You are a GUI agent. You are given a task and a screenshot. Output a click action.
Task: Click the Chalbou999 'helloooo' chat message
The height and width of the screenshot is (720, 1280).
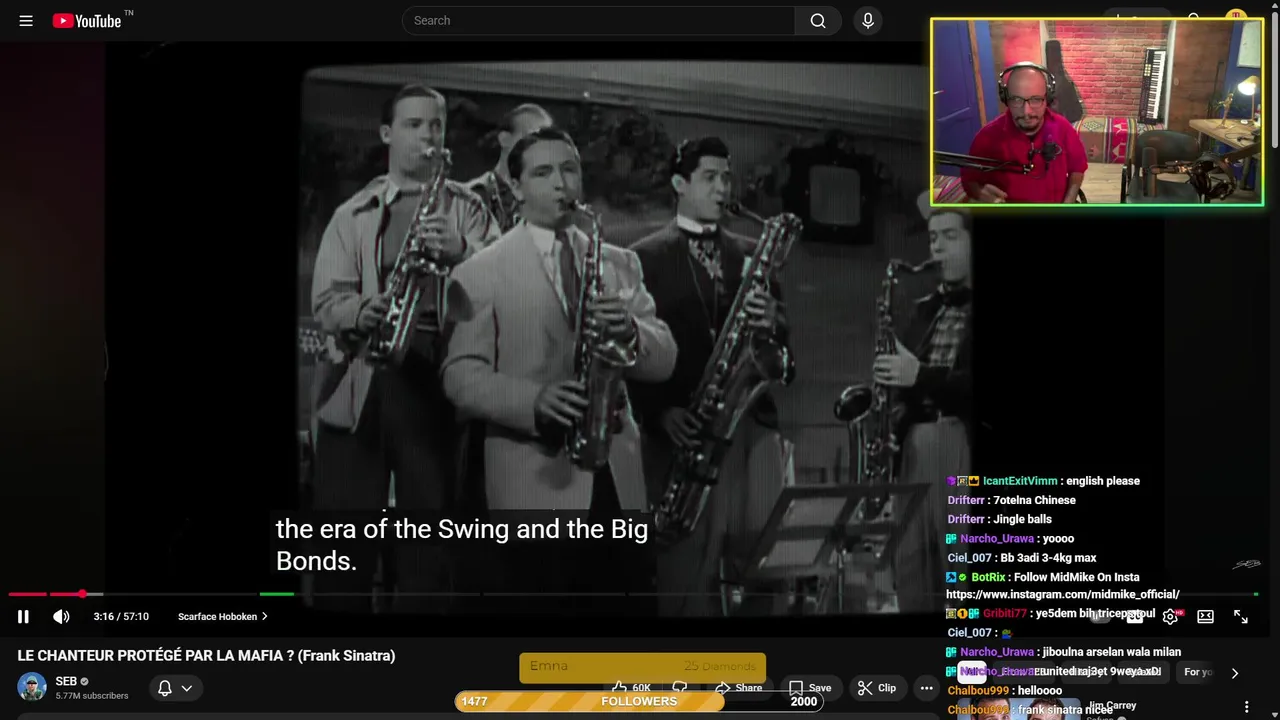[x=1004, y=691]
